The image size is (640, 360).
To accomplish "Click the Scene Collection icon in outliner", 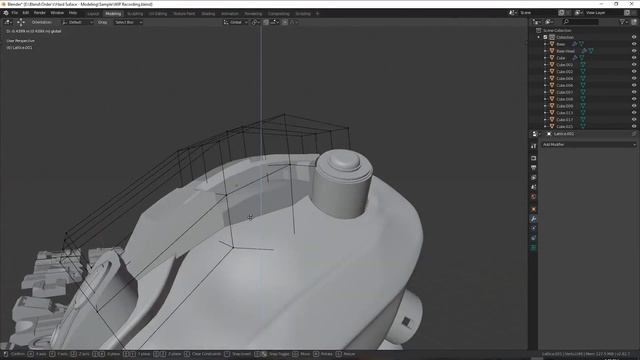I will (x=538, y=31).
